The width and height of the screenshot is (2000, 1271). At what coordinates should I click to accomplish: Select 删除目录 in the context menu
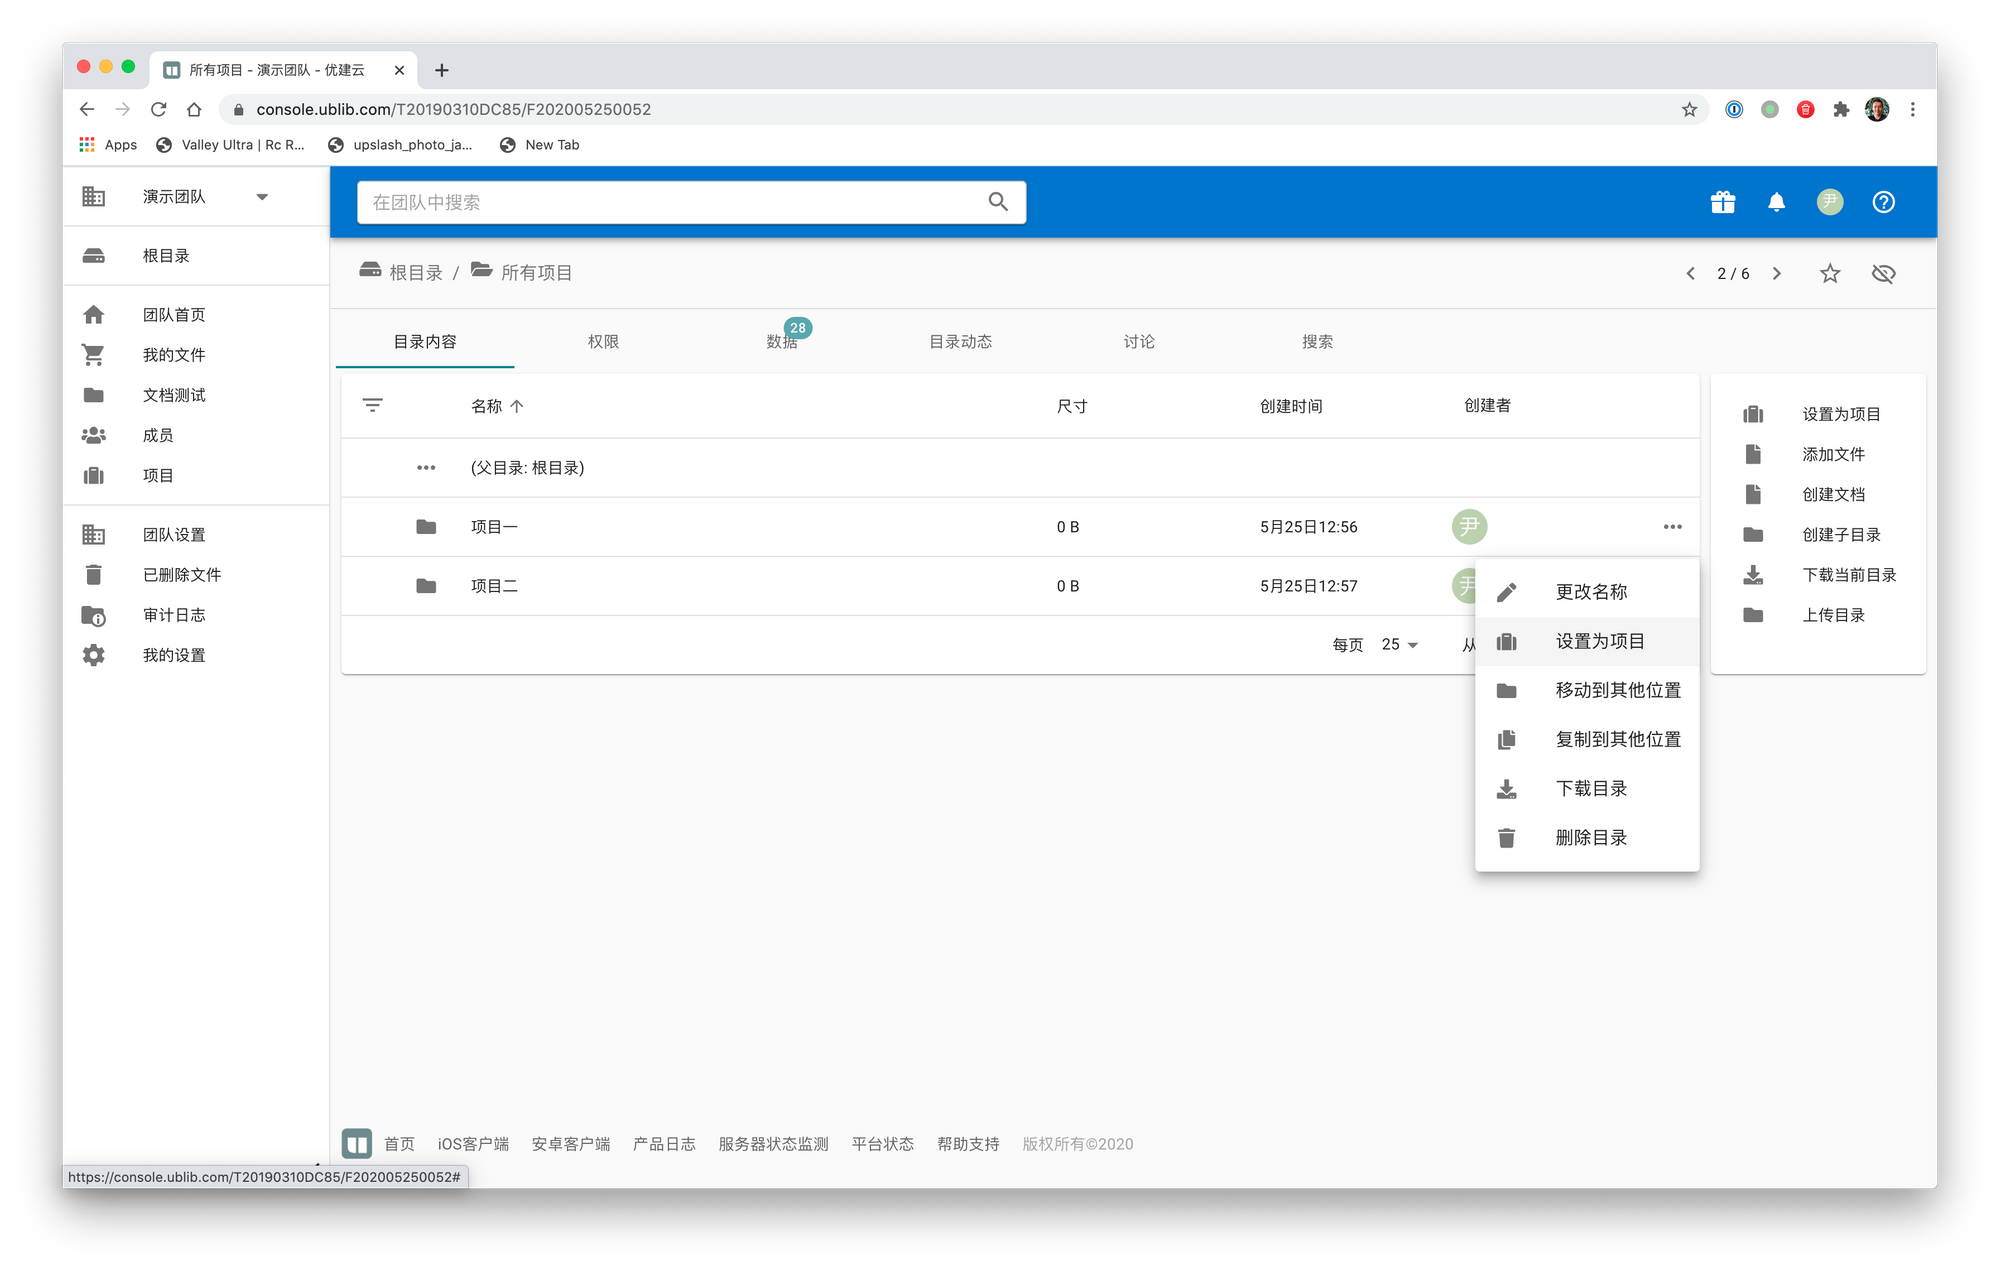coord(1590,838)
